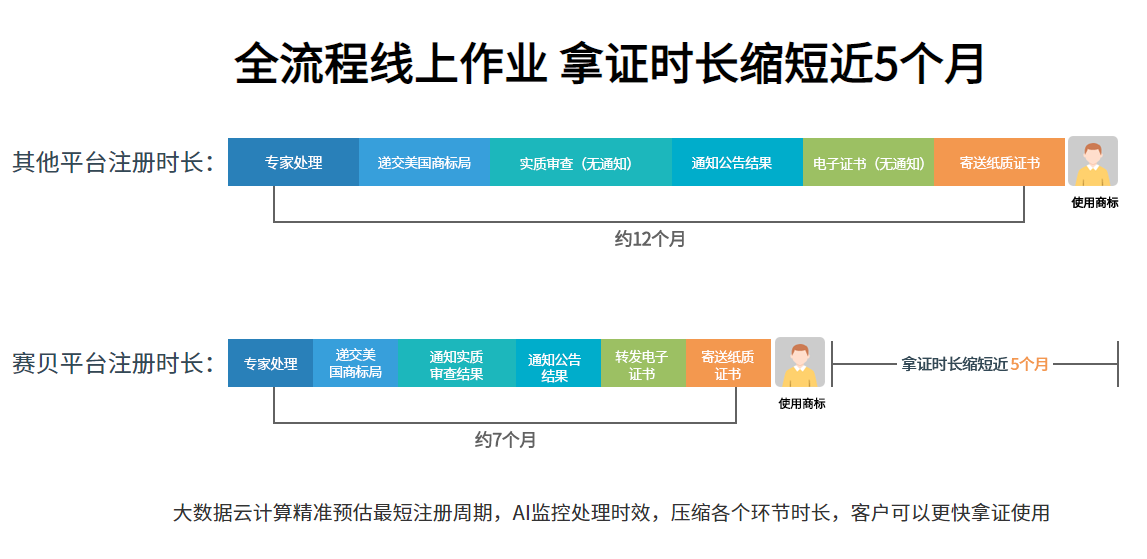Screen dimensions: 1147x559
Task: Click the 约12个月 duration label
Action: point(649,239)
